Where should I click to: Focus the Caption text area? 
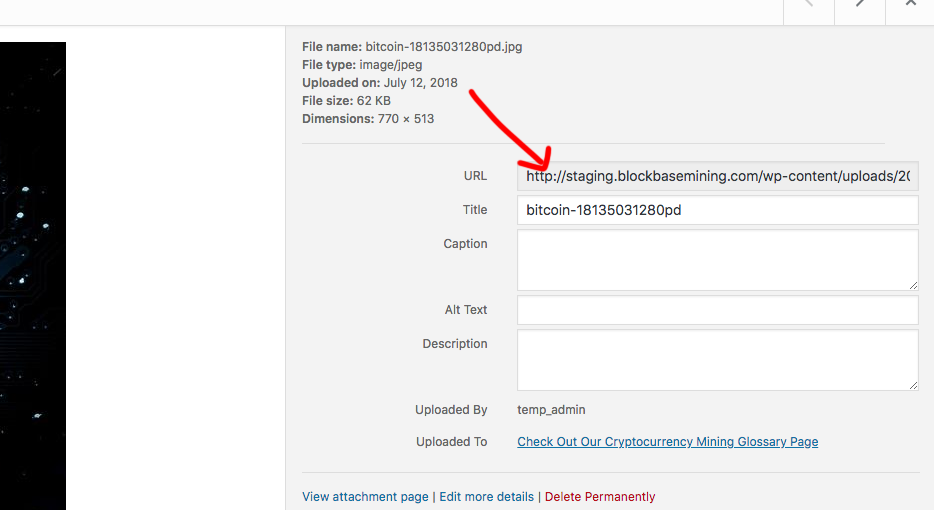tap(717, 260)
